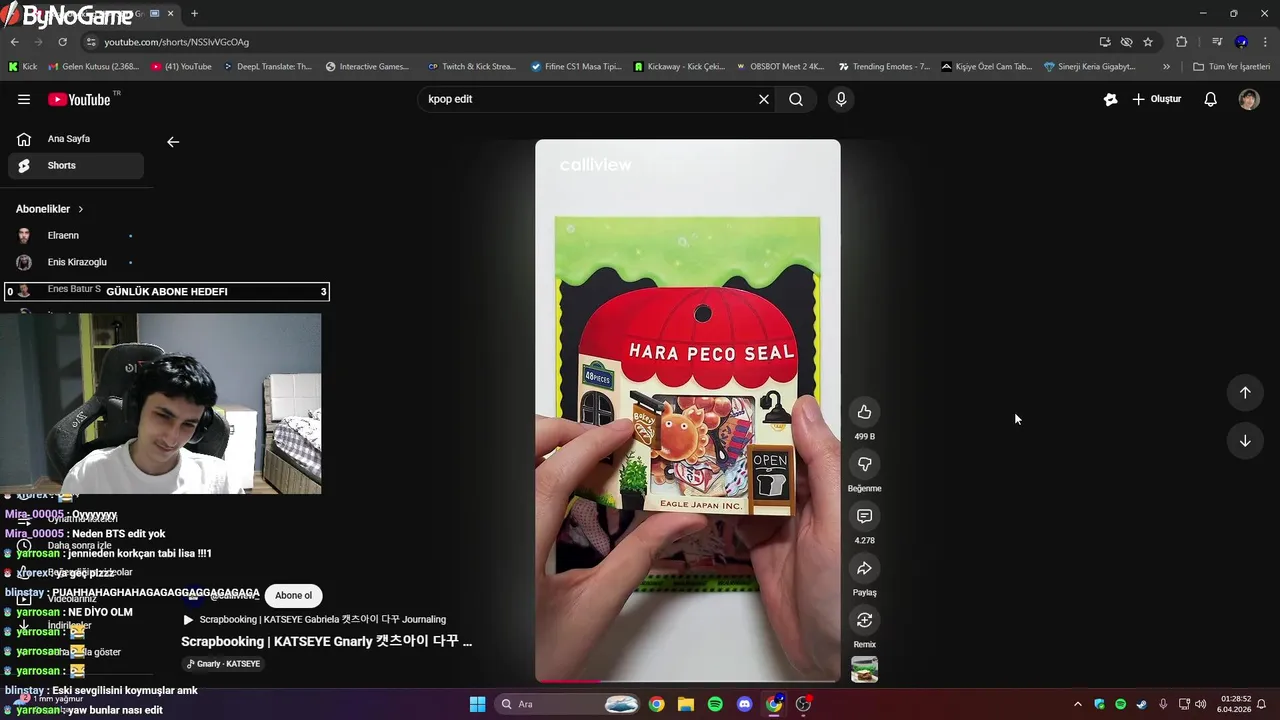Expand the Abonelikler section chevron

(x=81, y=209)
